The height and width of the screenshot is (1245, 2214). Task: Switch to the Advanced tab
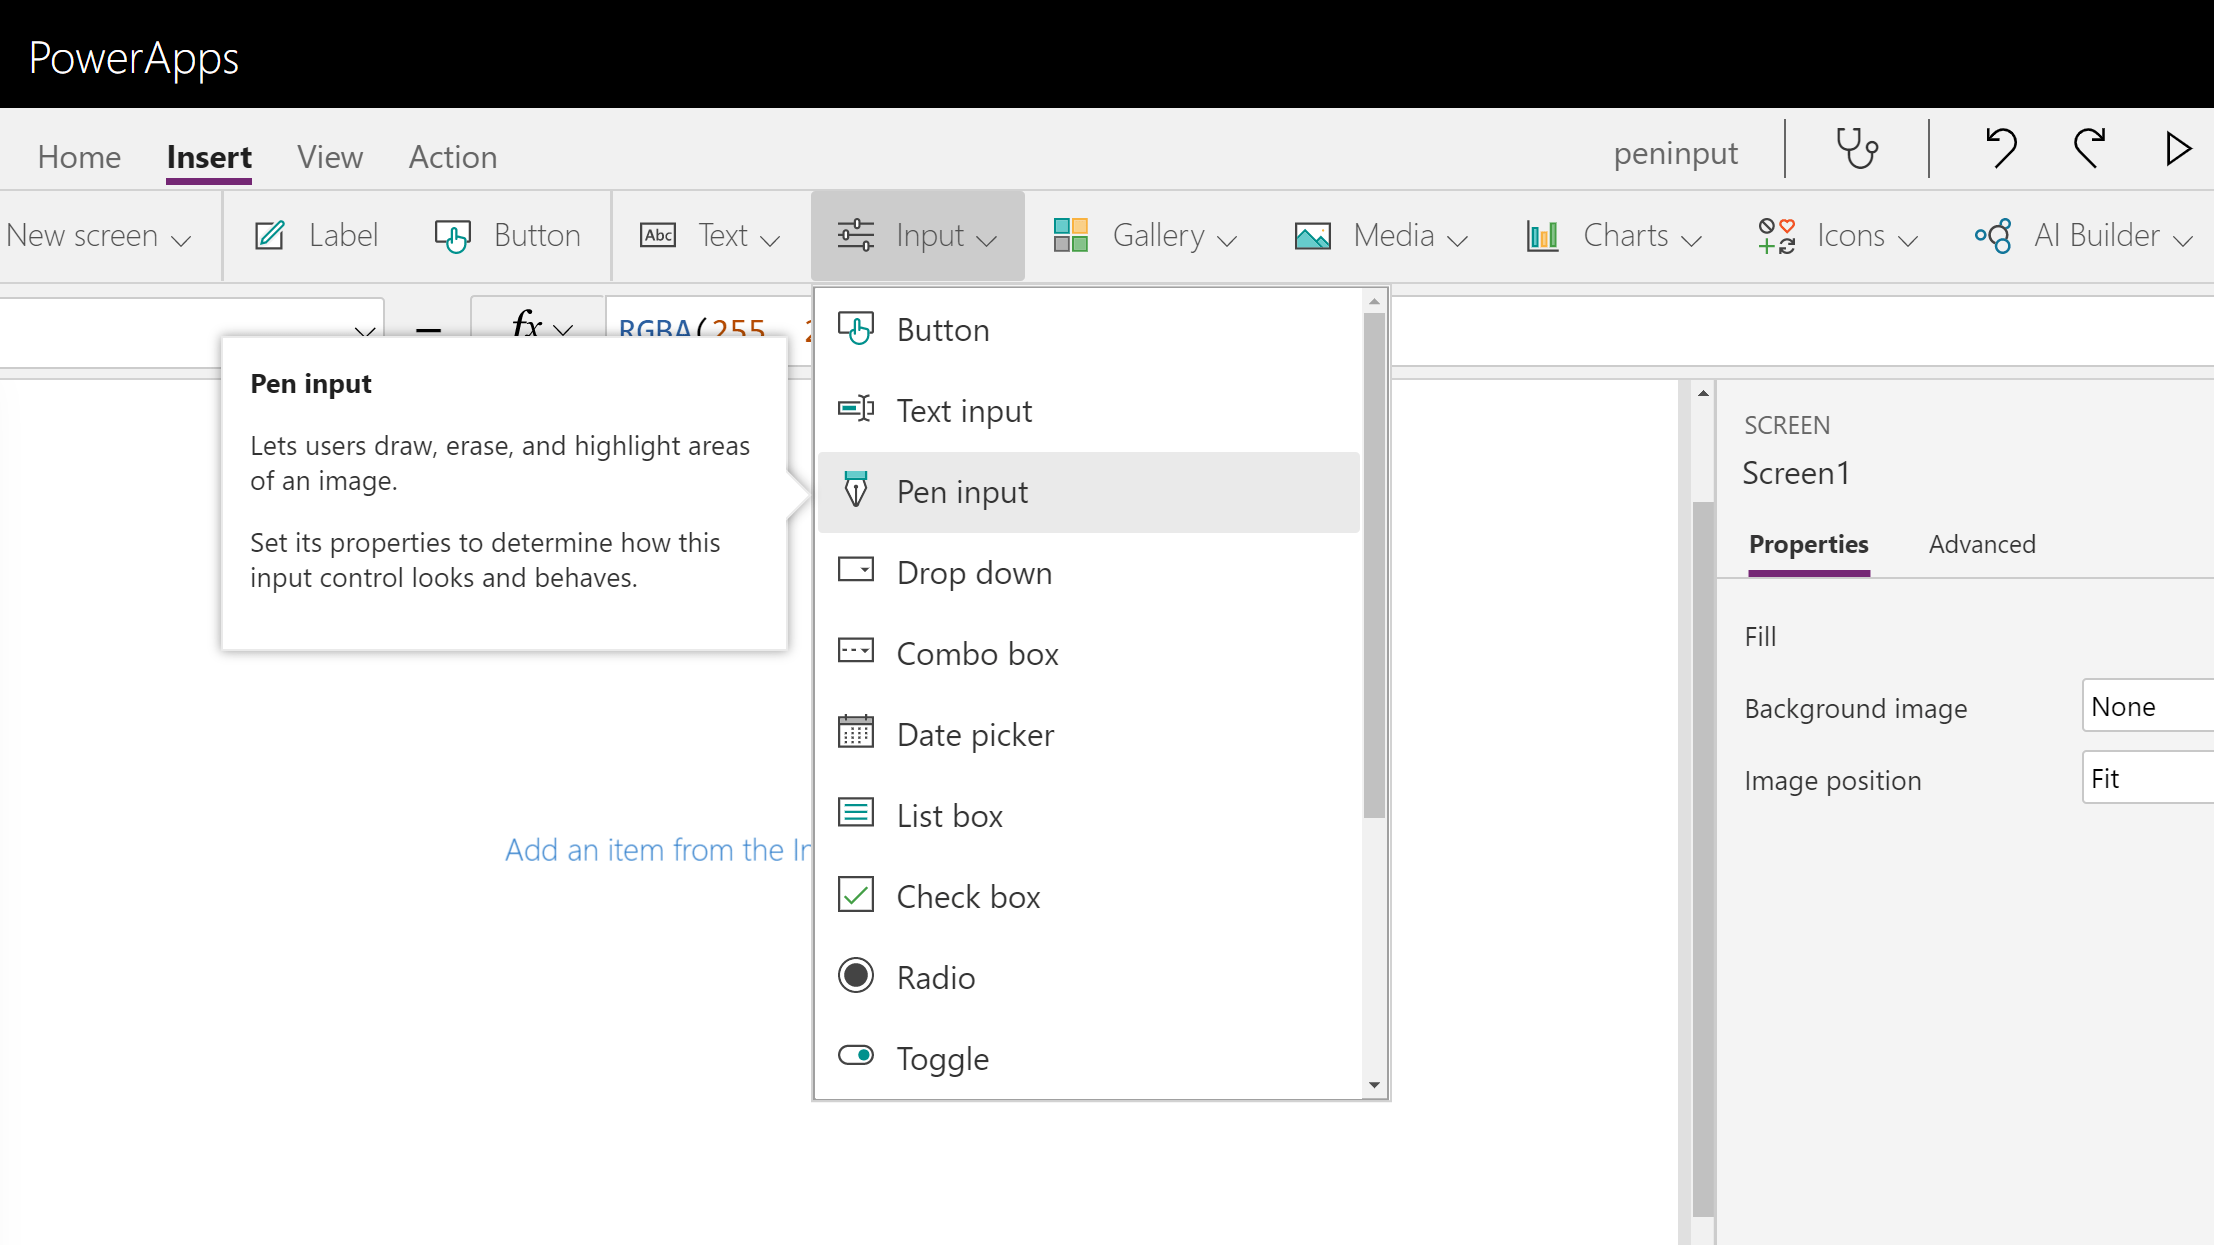(1982, 544)
